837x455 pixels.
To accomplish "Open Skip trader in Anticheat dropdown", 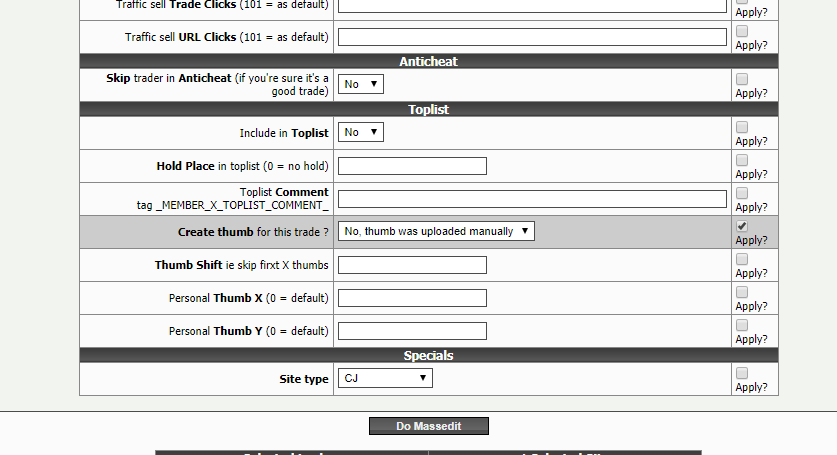I will click(361, 84).
